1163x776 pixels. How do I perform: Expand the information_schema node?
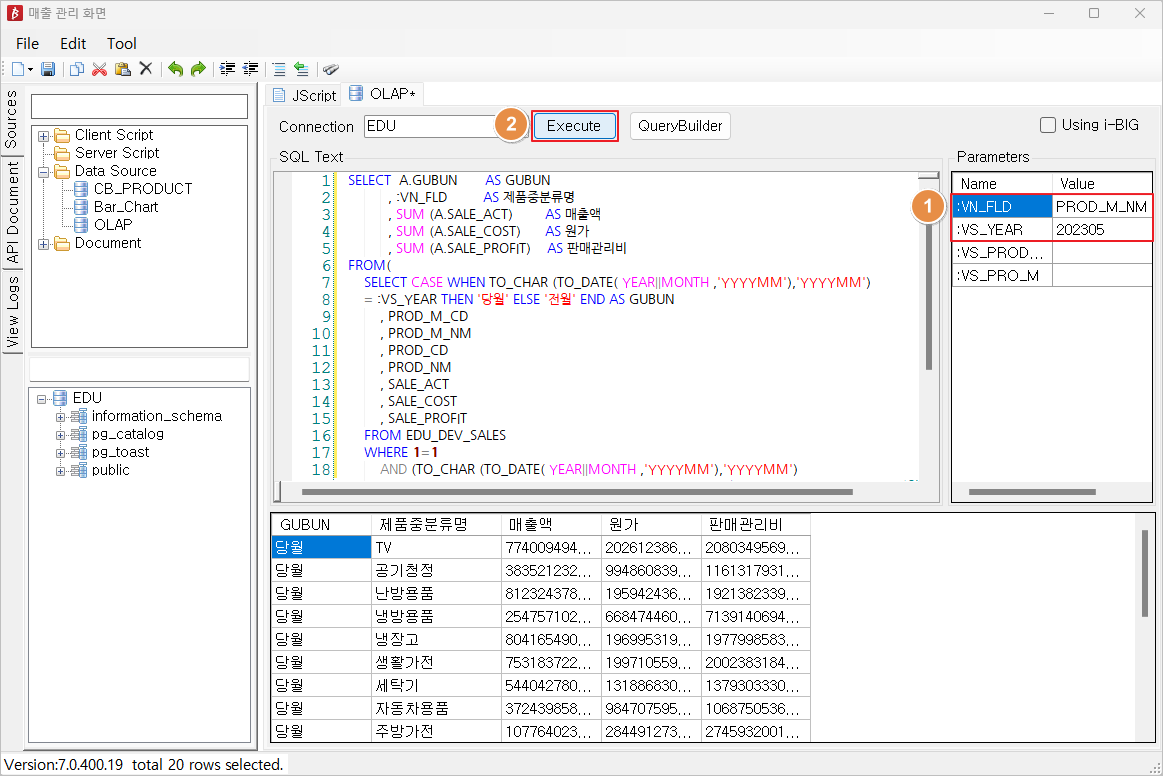(x=61, y=417)
